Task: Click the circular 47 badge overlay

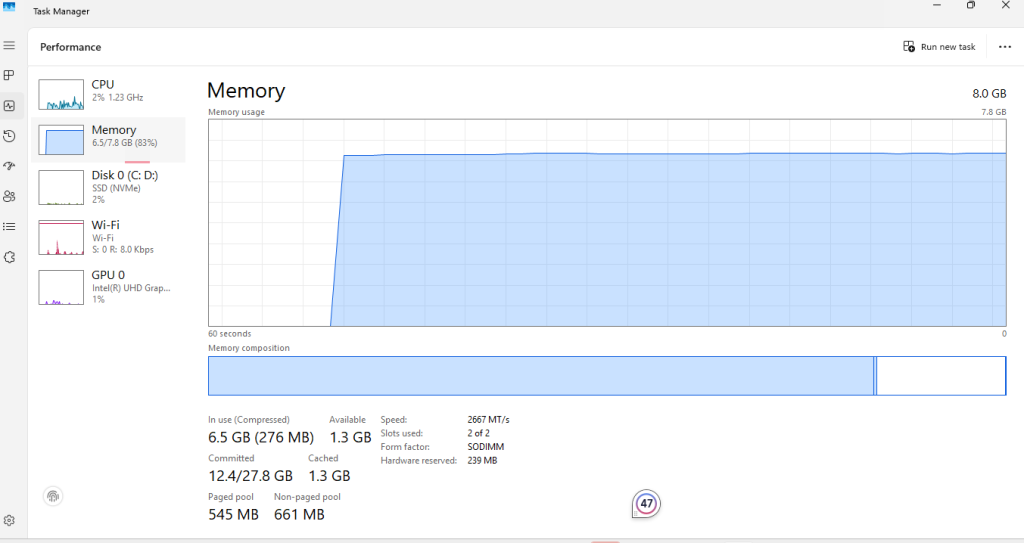Action: pos(647,504)
